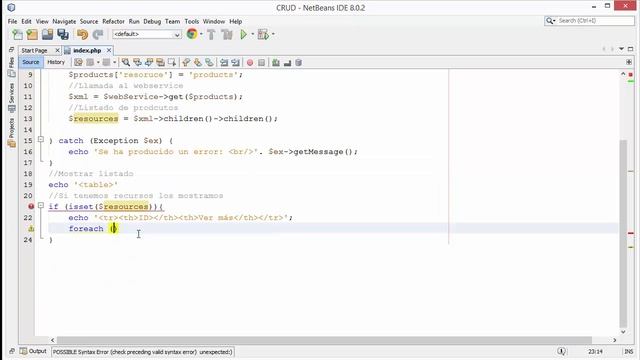This screenshot has height=360, width=640.
Task: Open the Output panel button
Action: (x=33, y=351)
